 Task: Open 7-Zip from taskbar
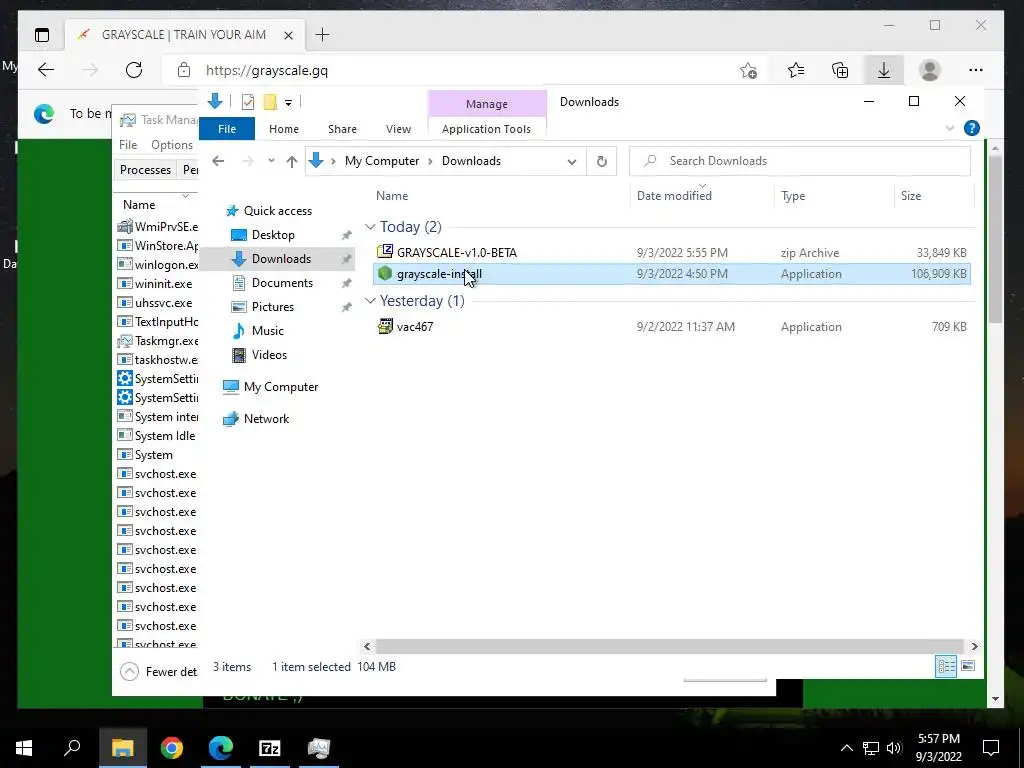[x=270, y=748]
